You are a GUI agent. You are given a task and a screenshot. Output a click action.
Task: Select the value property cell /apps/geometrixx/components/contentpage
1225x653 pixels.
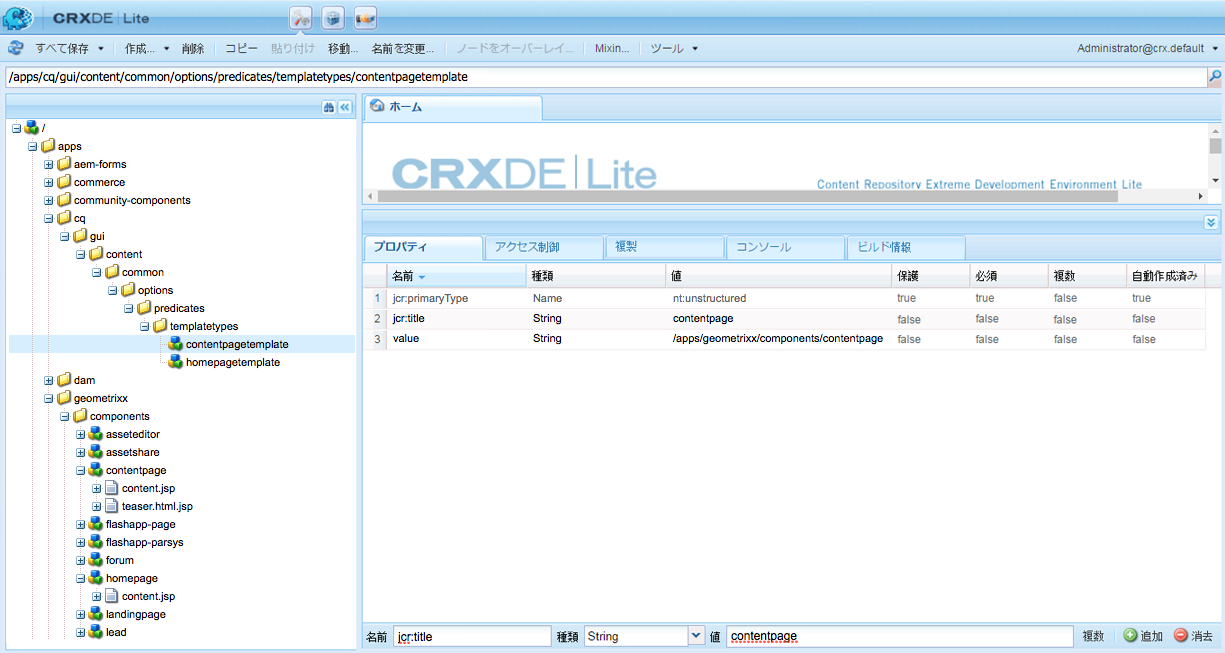tap(778, 339)
